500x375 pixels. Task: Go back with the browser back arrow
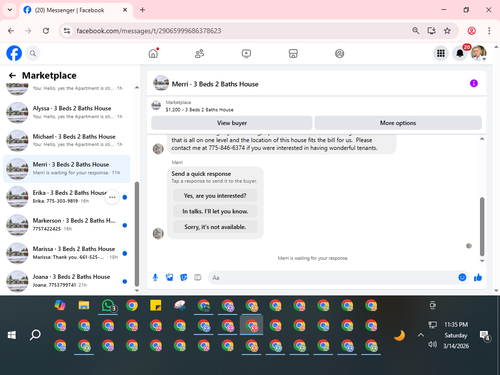(11, 31)
